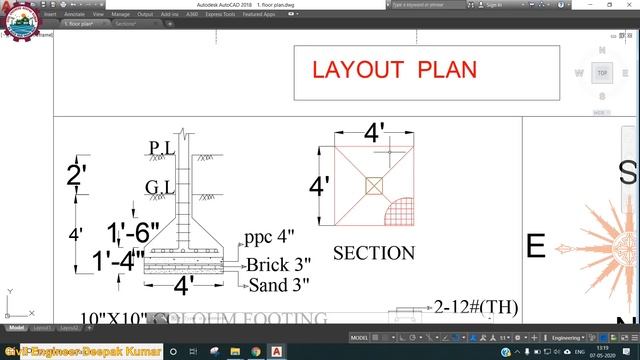The height and width of the screenshot is (360, 640).
Task: Open Google Chrome from the taskbar
Action: (256, 351)
